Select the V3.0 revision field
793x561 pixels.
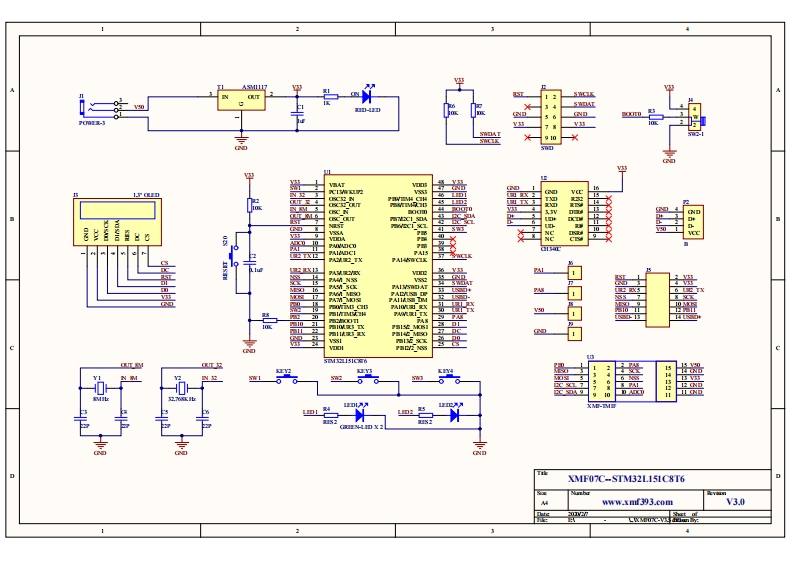(735, 501)
